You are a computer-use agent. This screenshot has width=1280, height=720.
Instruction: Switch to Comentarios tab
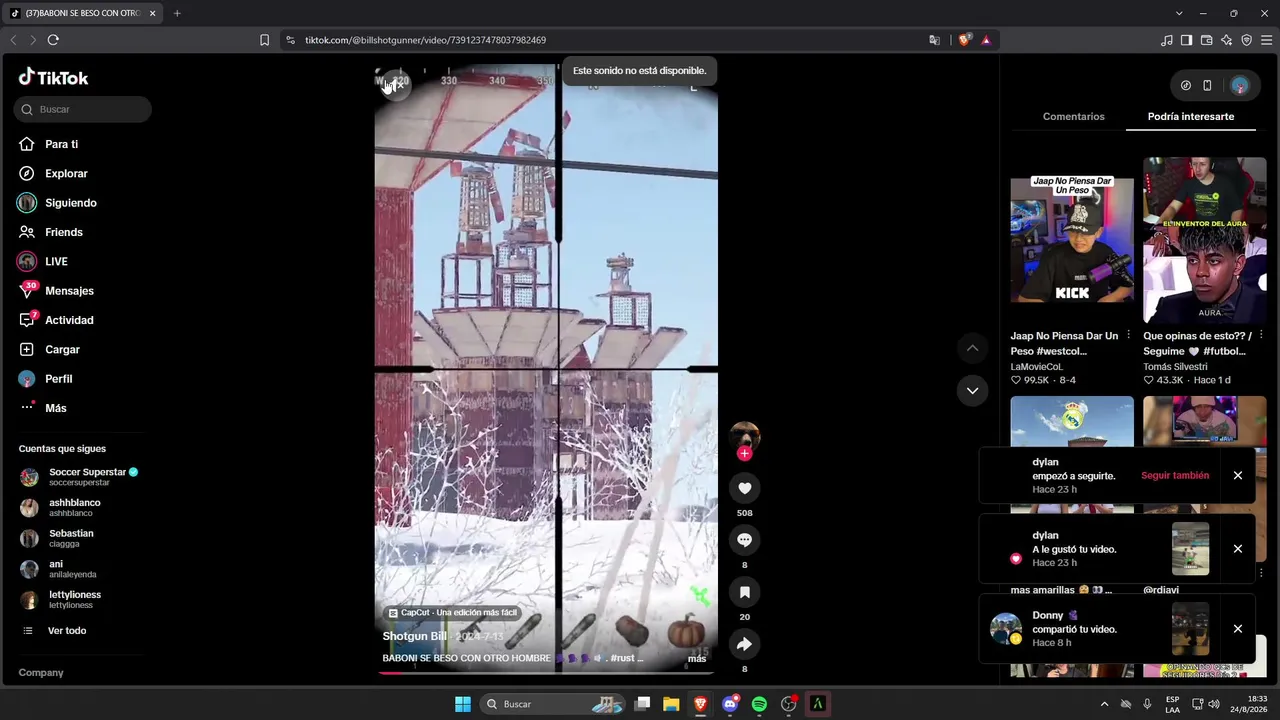[x=1073, y=117]
